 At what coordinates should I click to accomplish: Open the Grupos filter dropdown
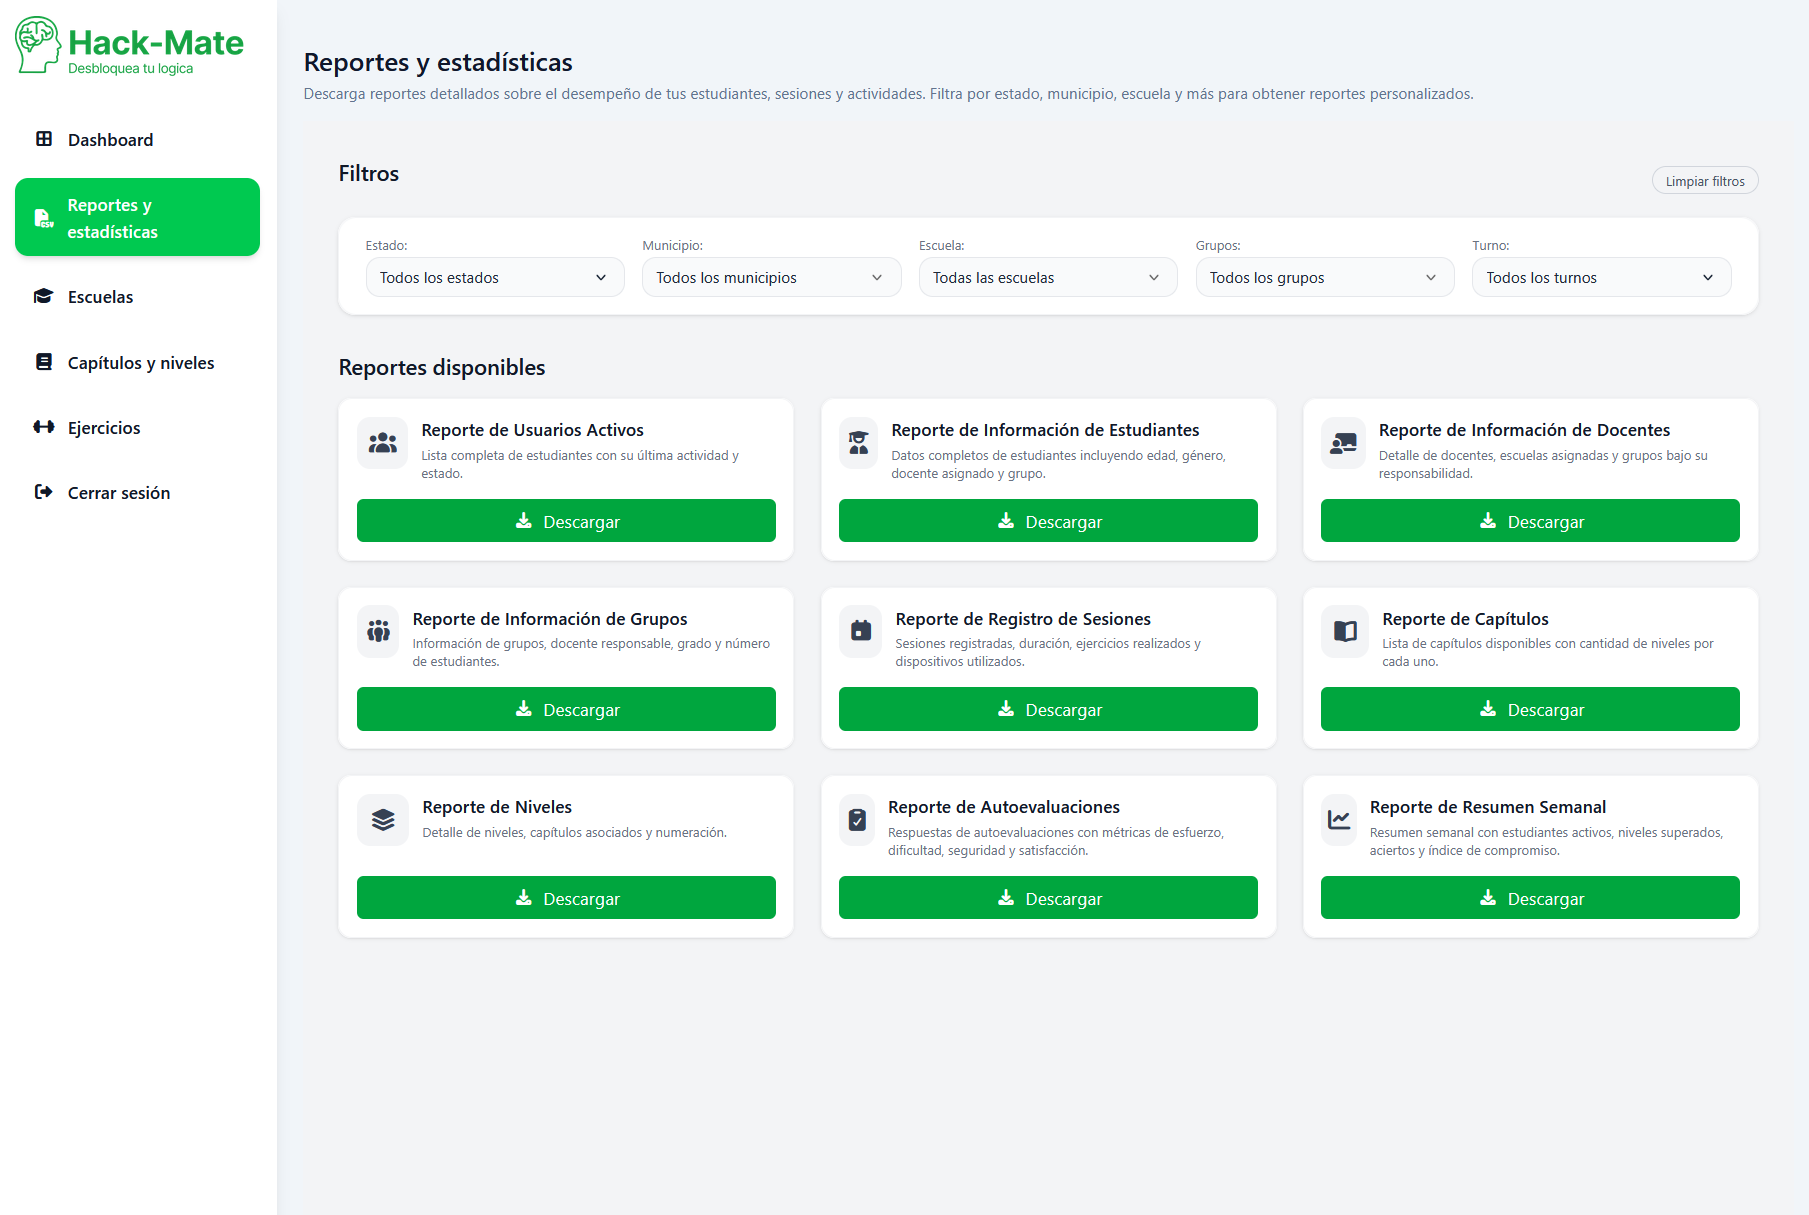pyautogui.click(x=1324, y=278)
